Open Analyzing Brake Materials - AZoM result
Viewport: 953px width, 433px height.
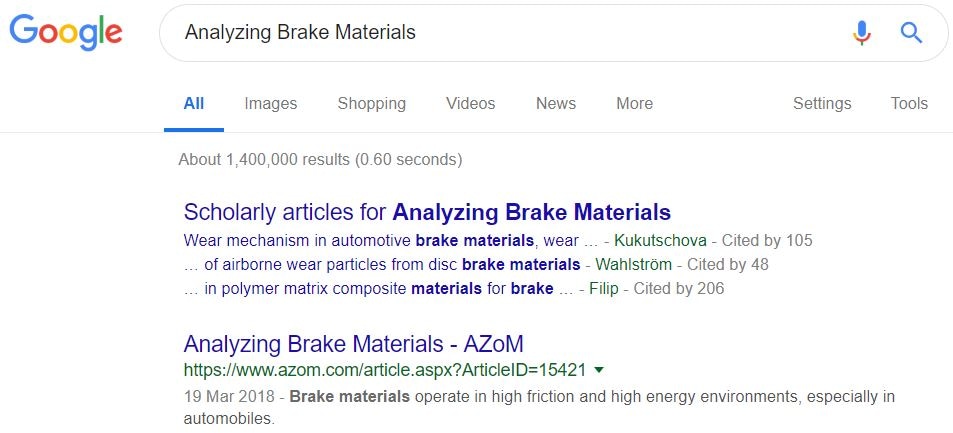pyautogui.click(x=353, y=344)
